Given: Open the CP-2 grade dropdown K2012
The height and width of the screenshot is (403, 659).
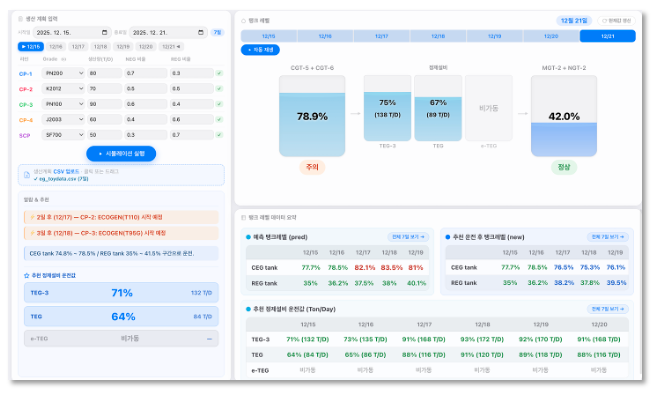Looking at the screenshot, I should click(63, 89).
